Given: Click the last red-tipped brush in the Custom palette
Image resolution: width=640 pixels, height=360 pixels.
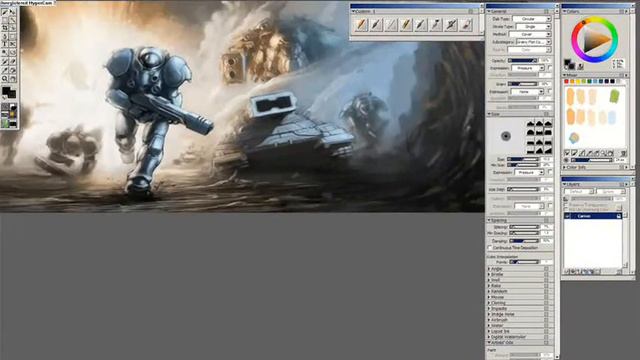Looking at the screenshot, I should click(467, 25).
